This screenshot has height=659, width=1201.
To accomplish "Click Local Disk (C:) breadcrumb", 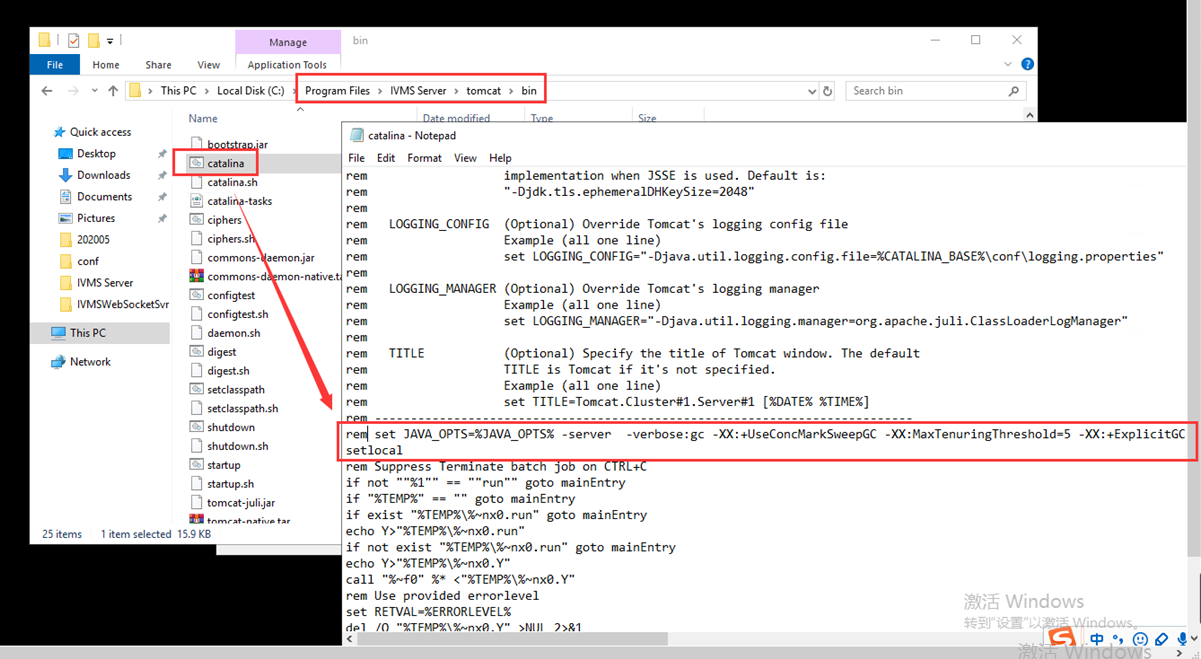I will [x=250, y=91].
